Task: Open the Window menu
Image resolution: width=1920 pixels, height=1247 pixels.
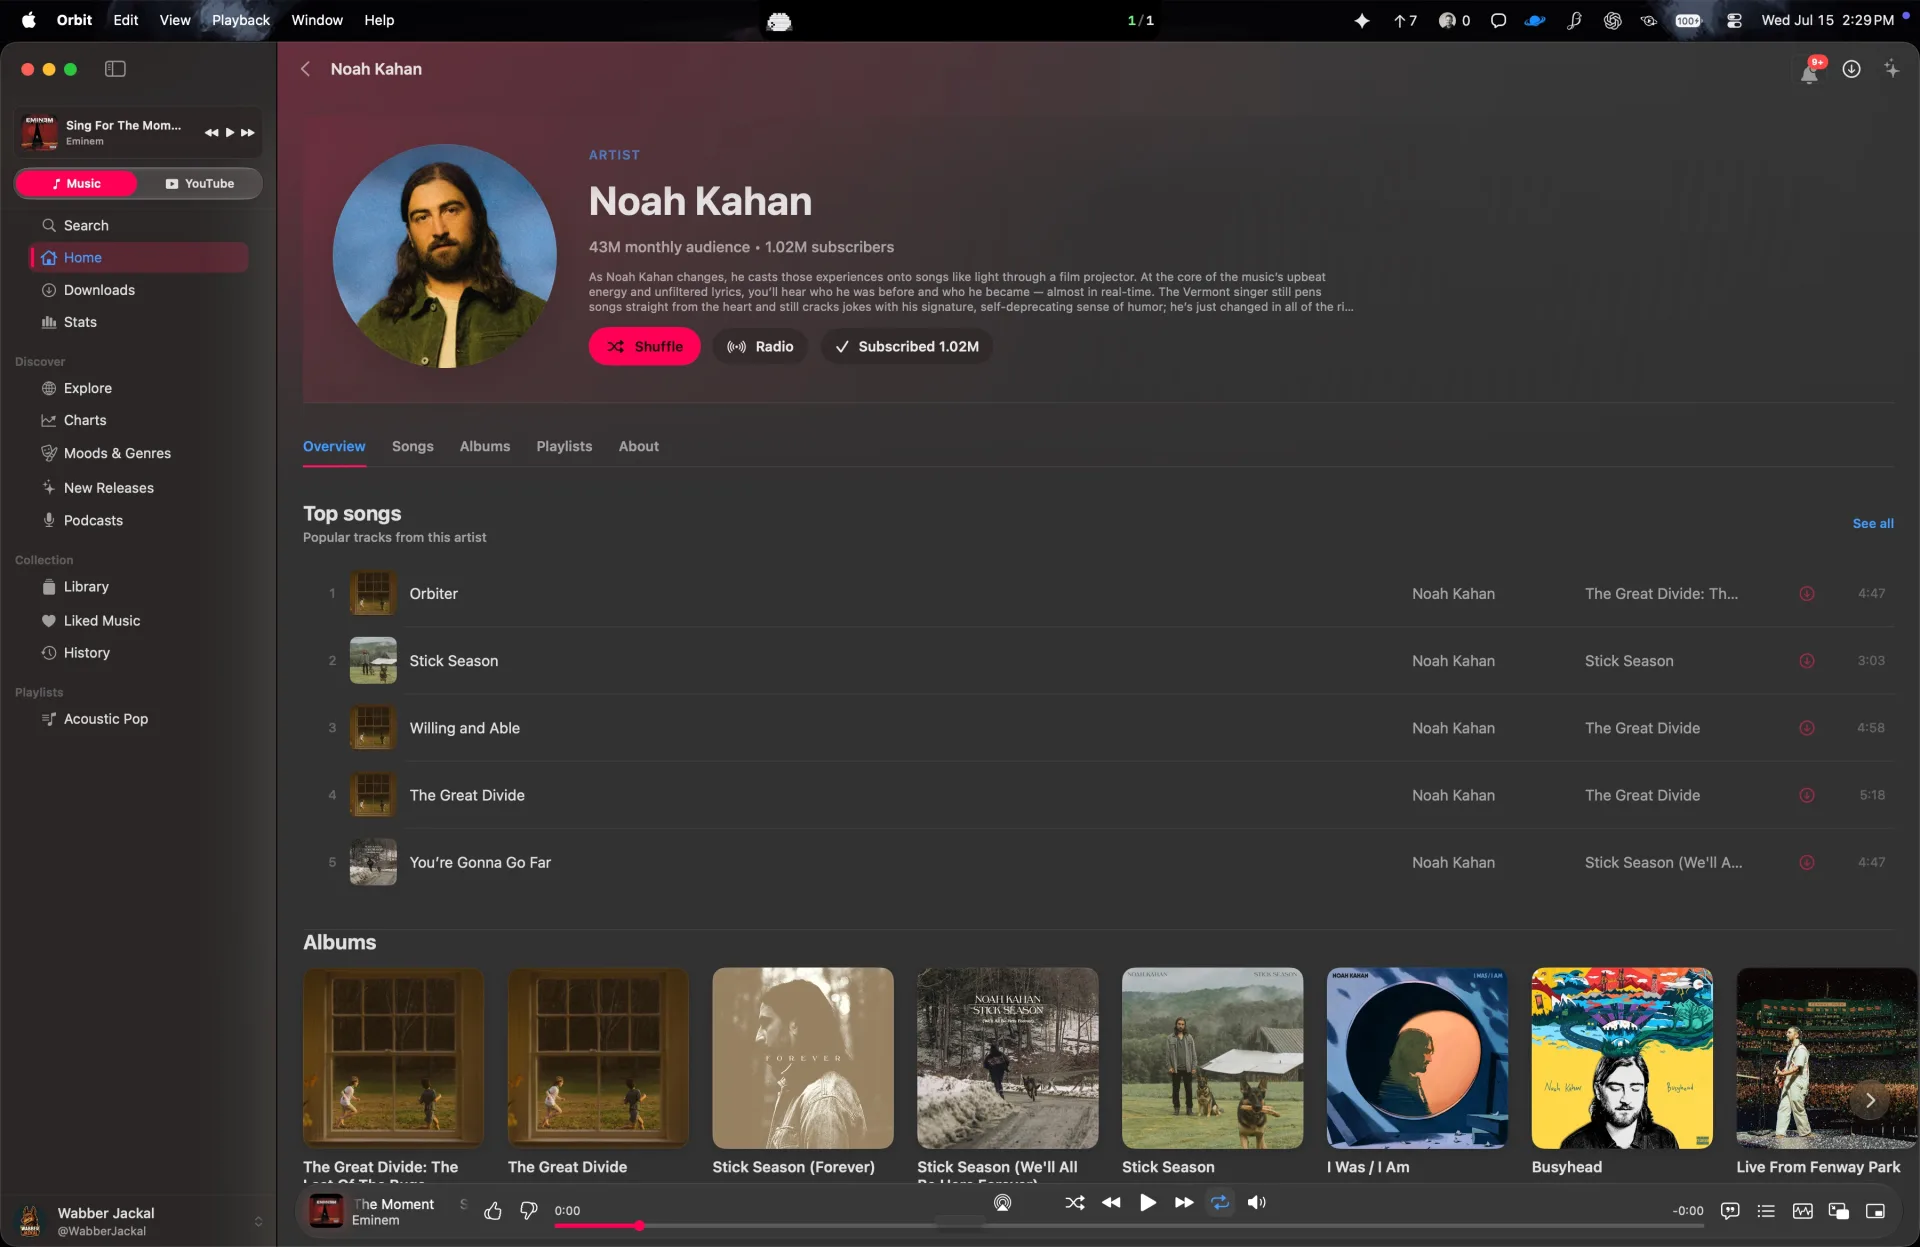Action: [x=317, y=20]
